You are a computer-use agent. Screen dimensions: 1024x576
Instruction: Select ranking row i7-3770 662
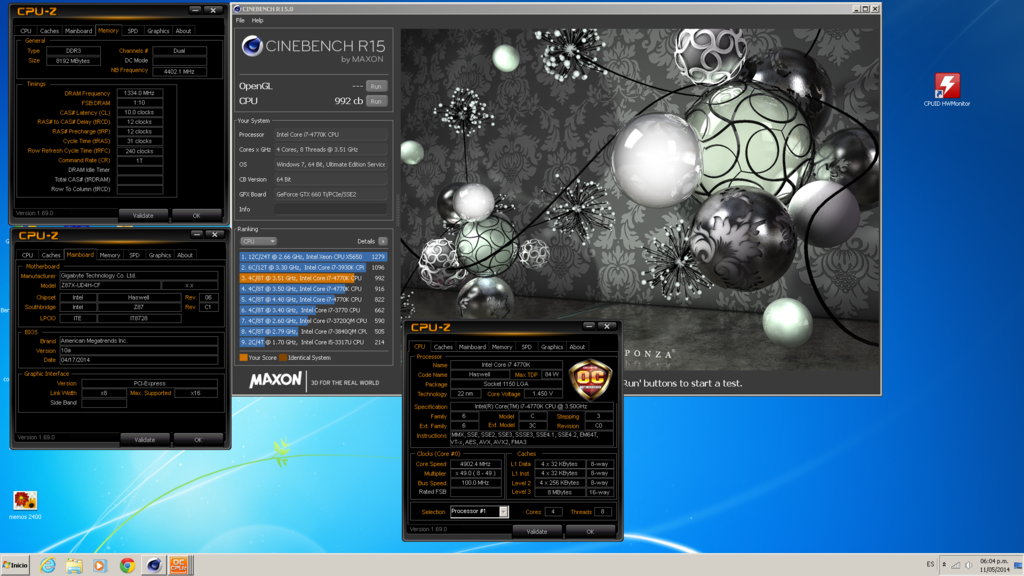click(313, 310)
